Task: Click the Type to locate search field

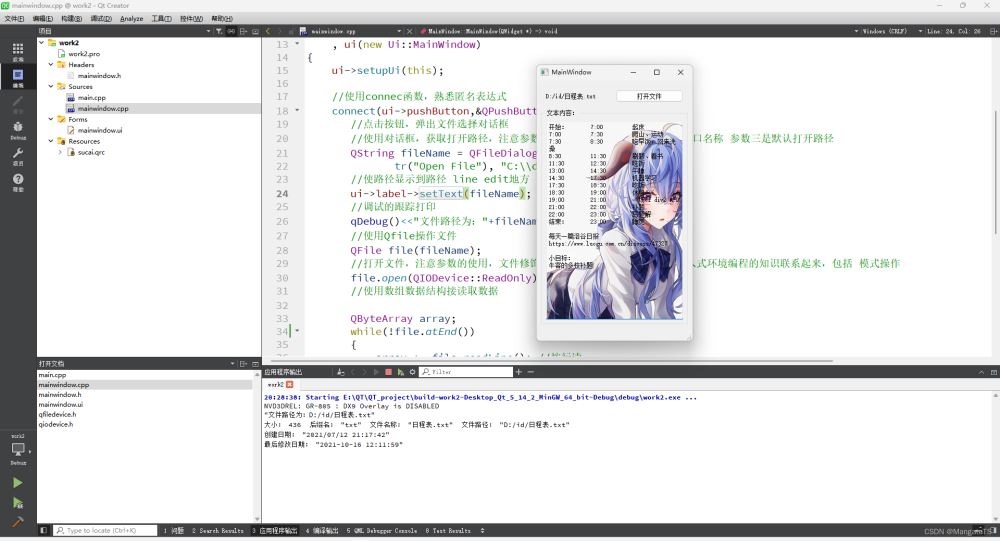Action: (x=109, y=530)
